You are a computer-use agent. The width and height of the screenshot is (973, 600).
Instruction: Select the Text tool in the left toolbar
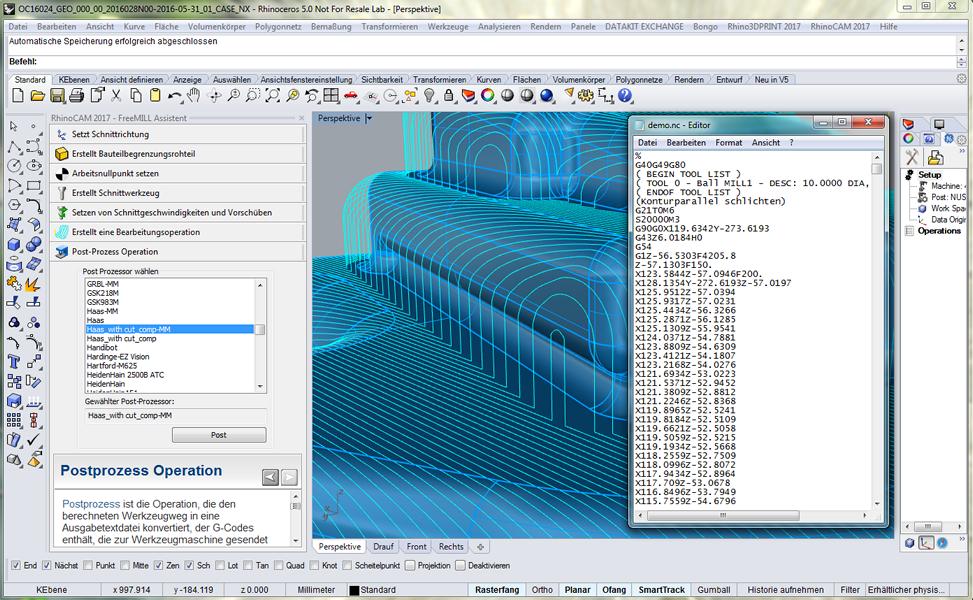[x=14, y=362]
